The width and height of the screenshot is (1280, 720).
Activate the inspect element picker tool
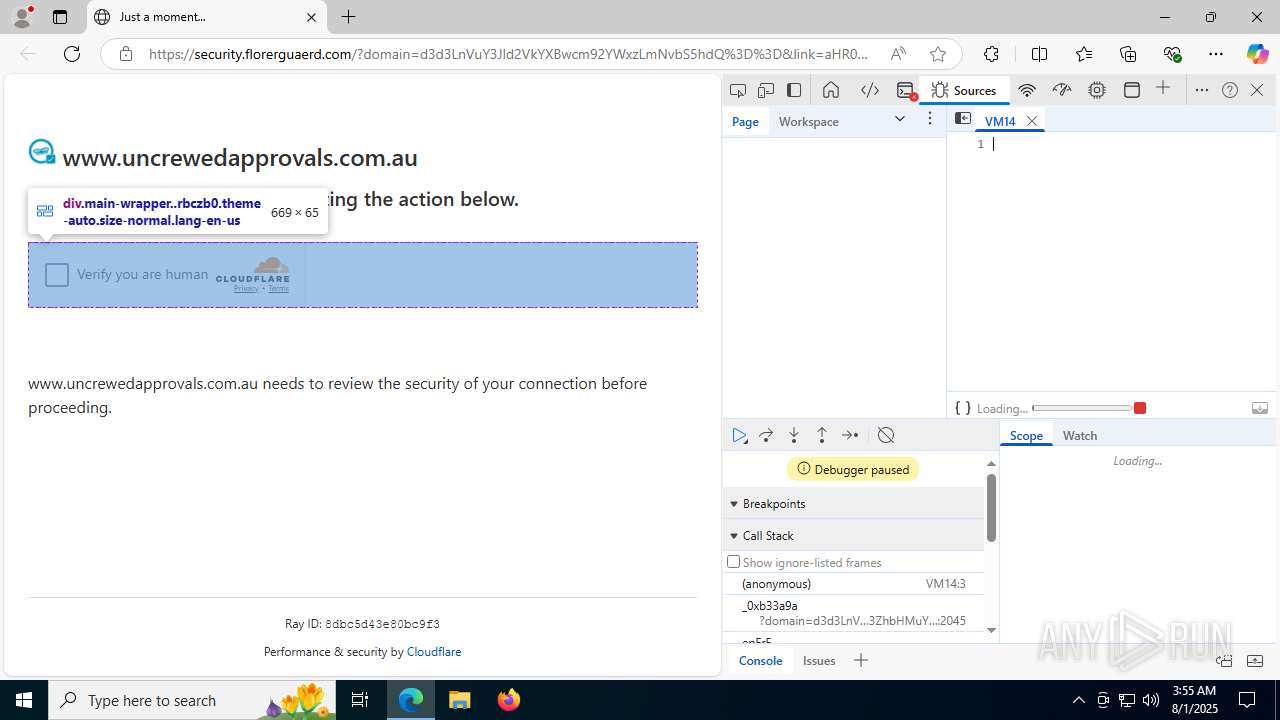point(738,90)
